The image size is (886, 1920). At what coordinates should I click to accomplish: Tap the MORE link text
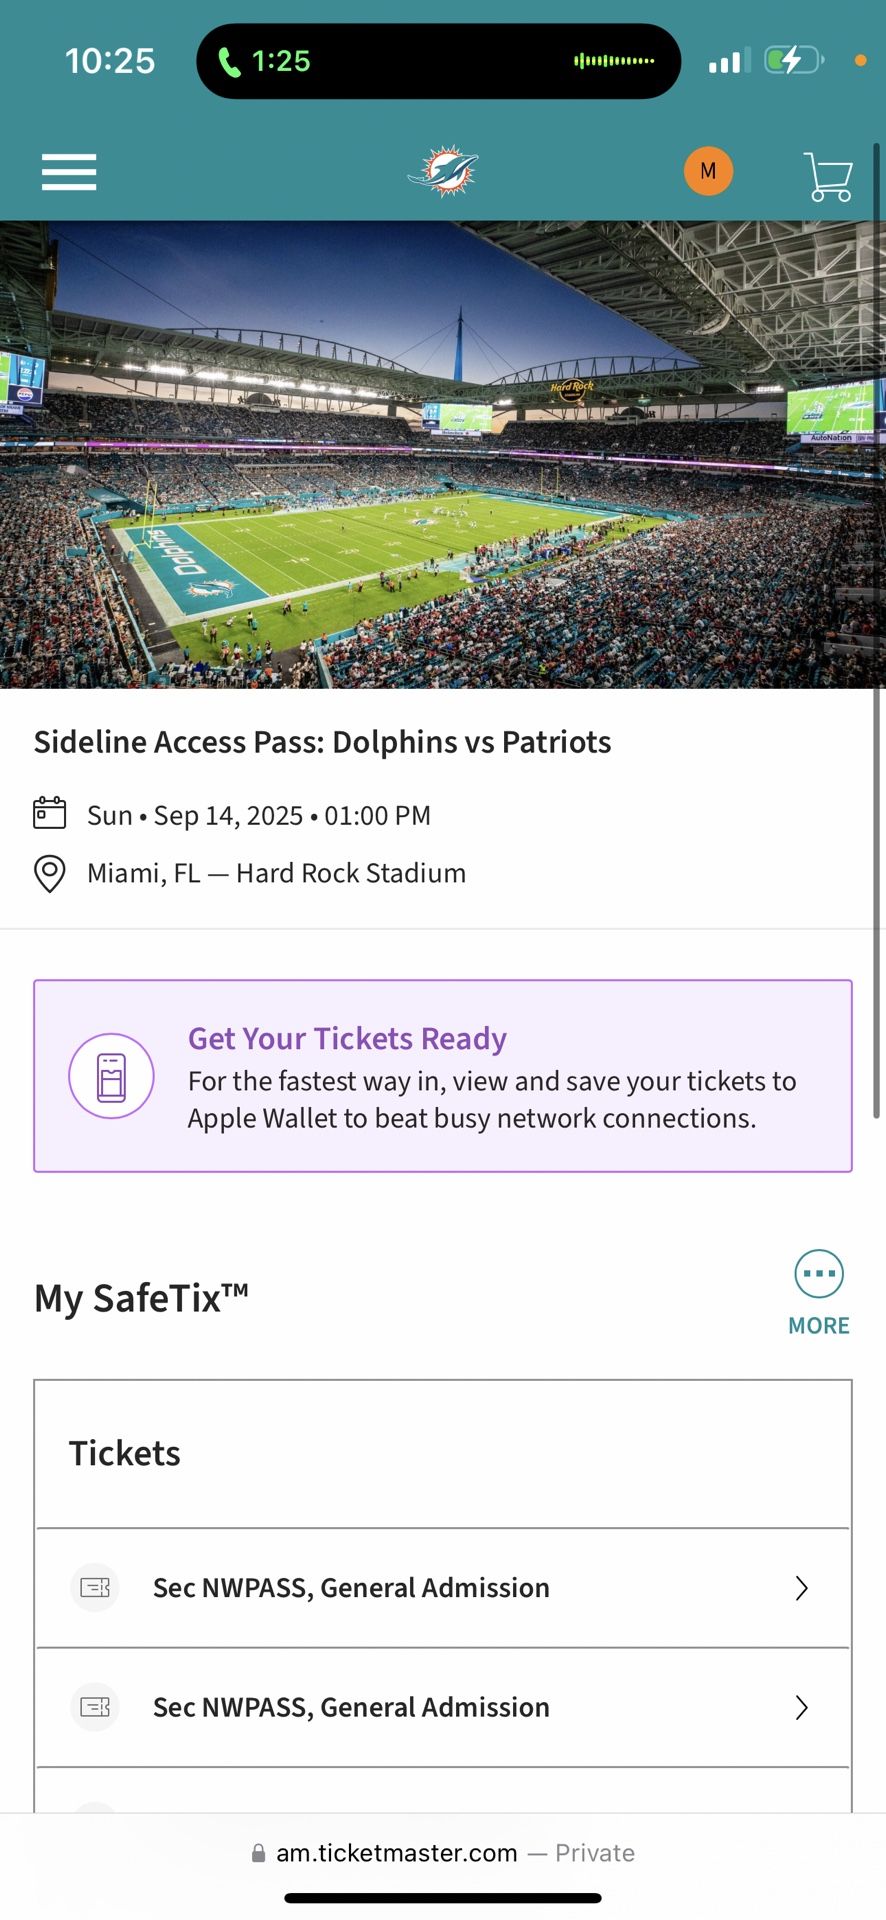coord(819,1326)
